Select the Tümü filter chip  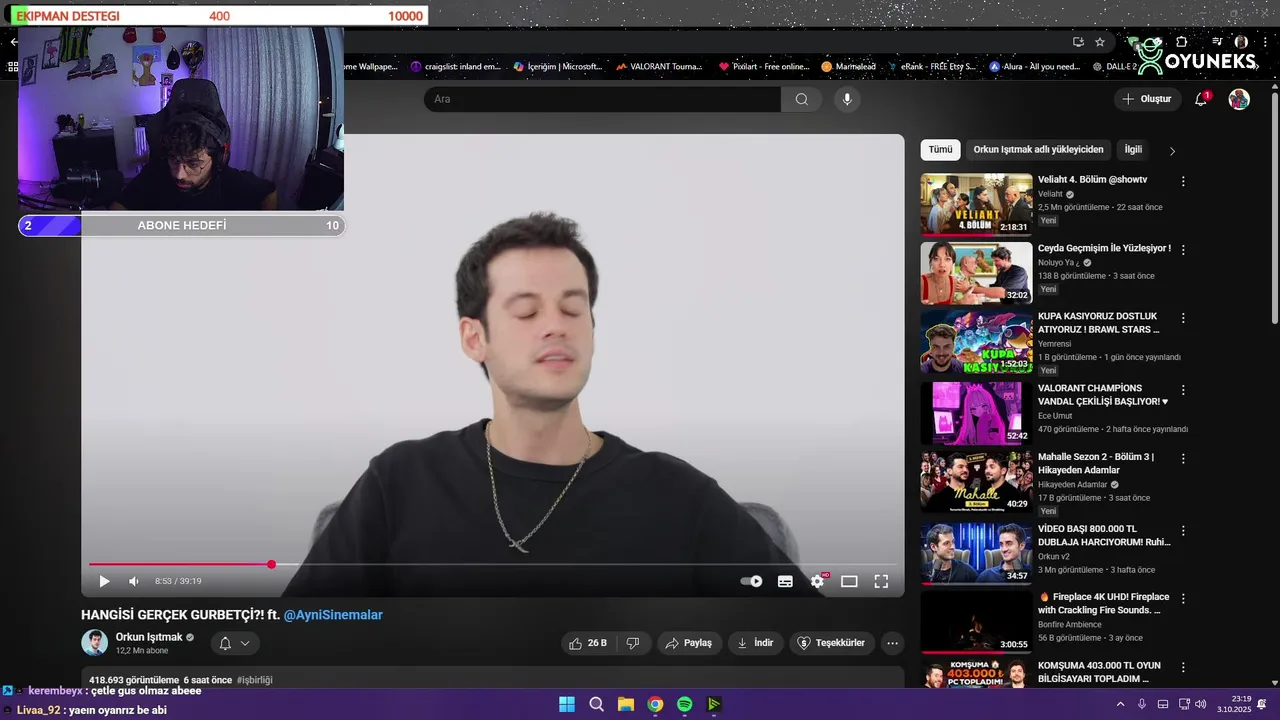[x=940, y=150]
